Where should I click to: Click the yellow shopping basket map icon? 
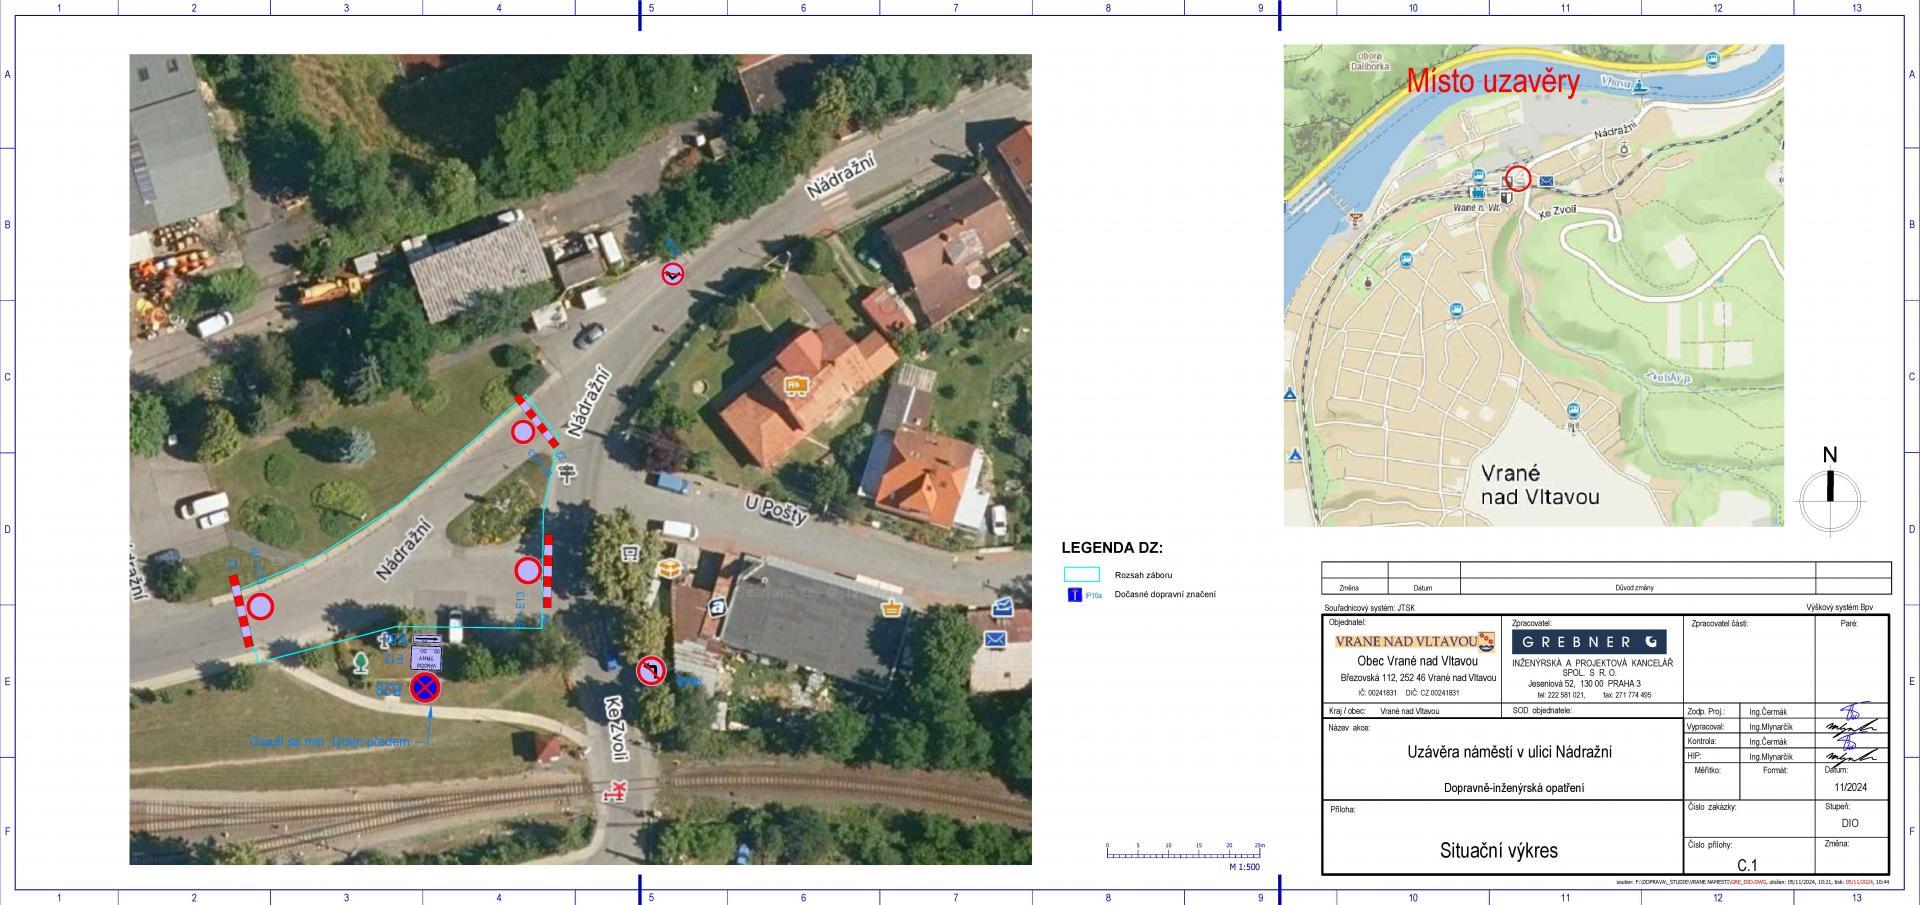click(x=890, y=607)
